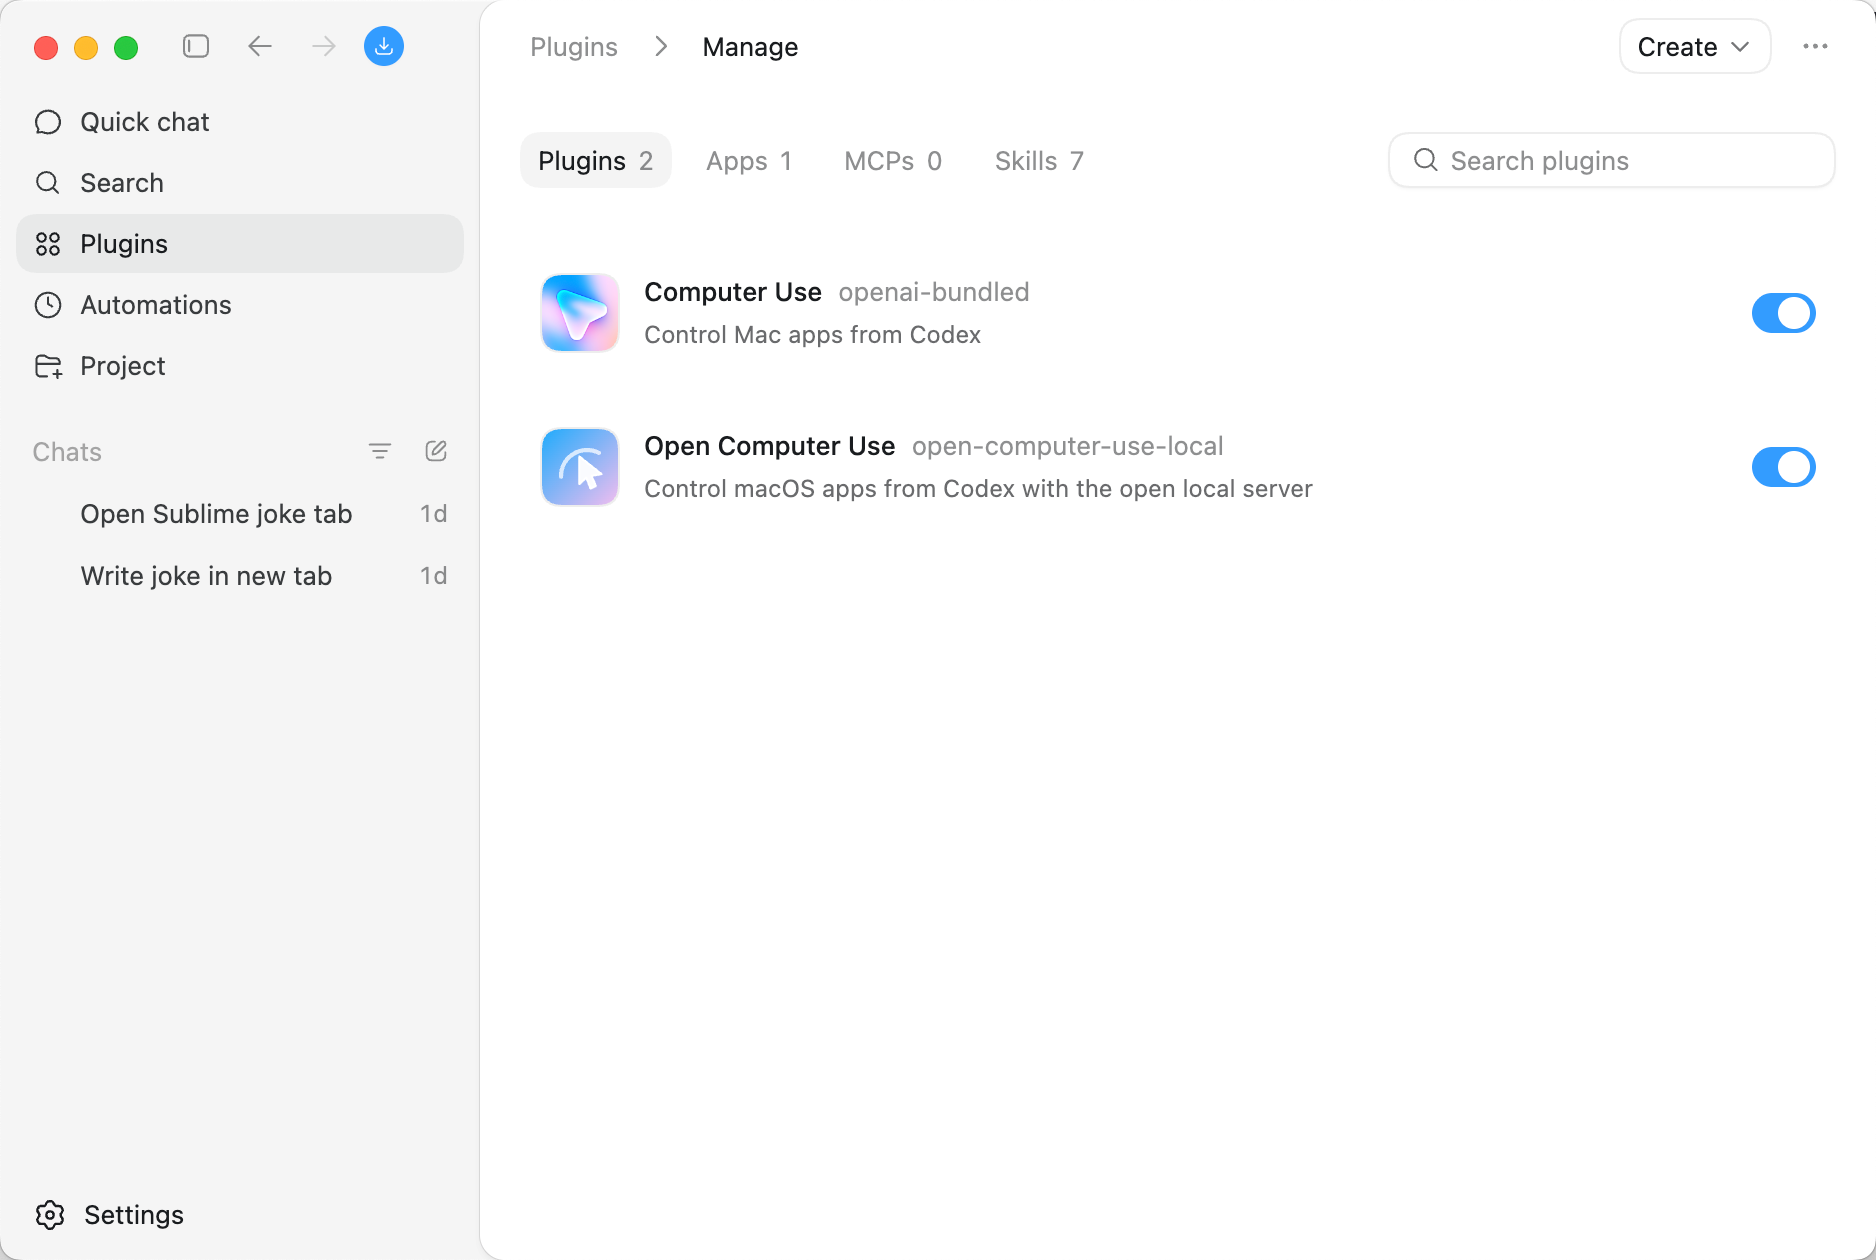Image resolution: width=1876 pixels, height=1260 pixels.
Task: Switch to the Apps tab
Action: 748,161
